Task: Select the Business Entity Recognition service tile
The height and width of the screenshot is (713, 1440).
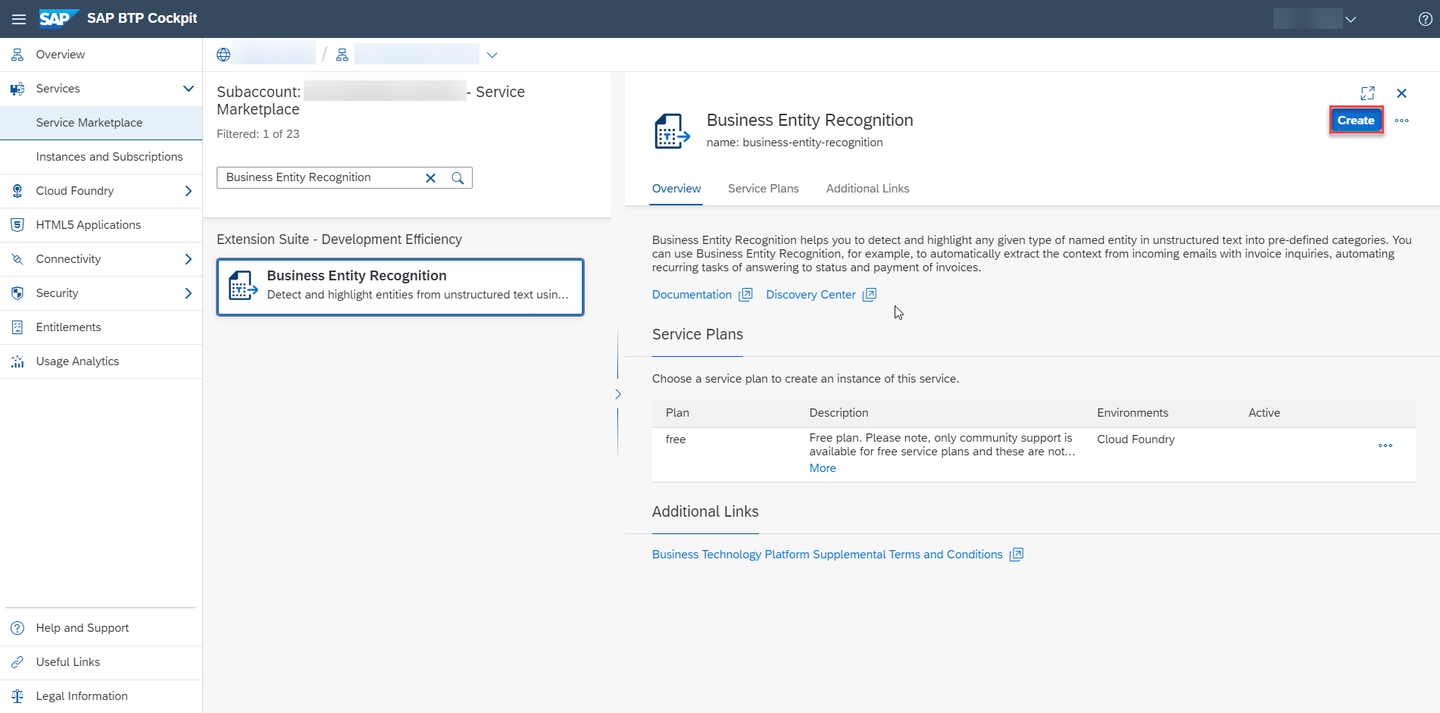Action: coord(400,287)
